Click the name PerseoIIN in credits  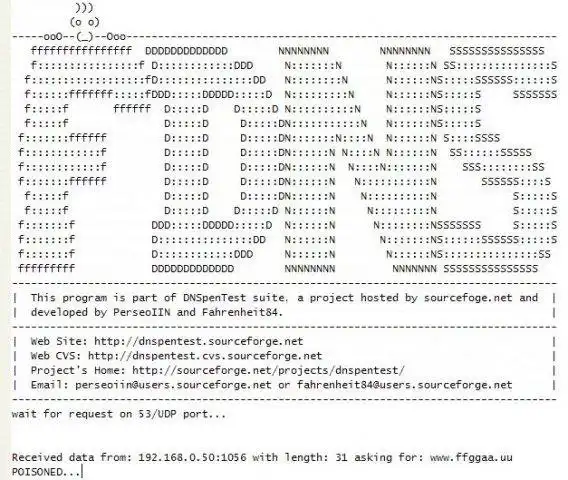click(142, 313)
